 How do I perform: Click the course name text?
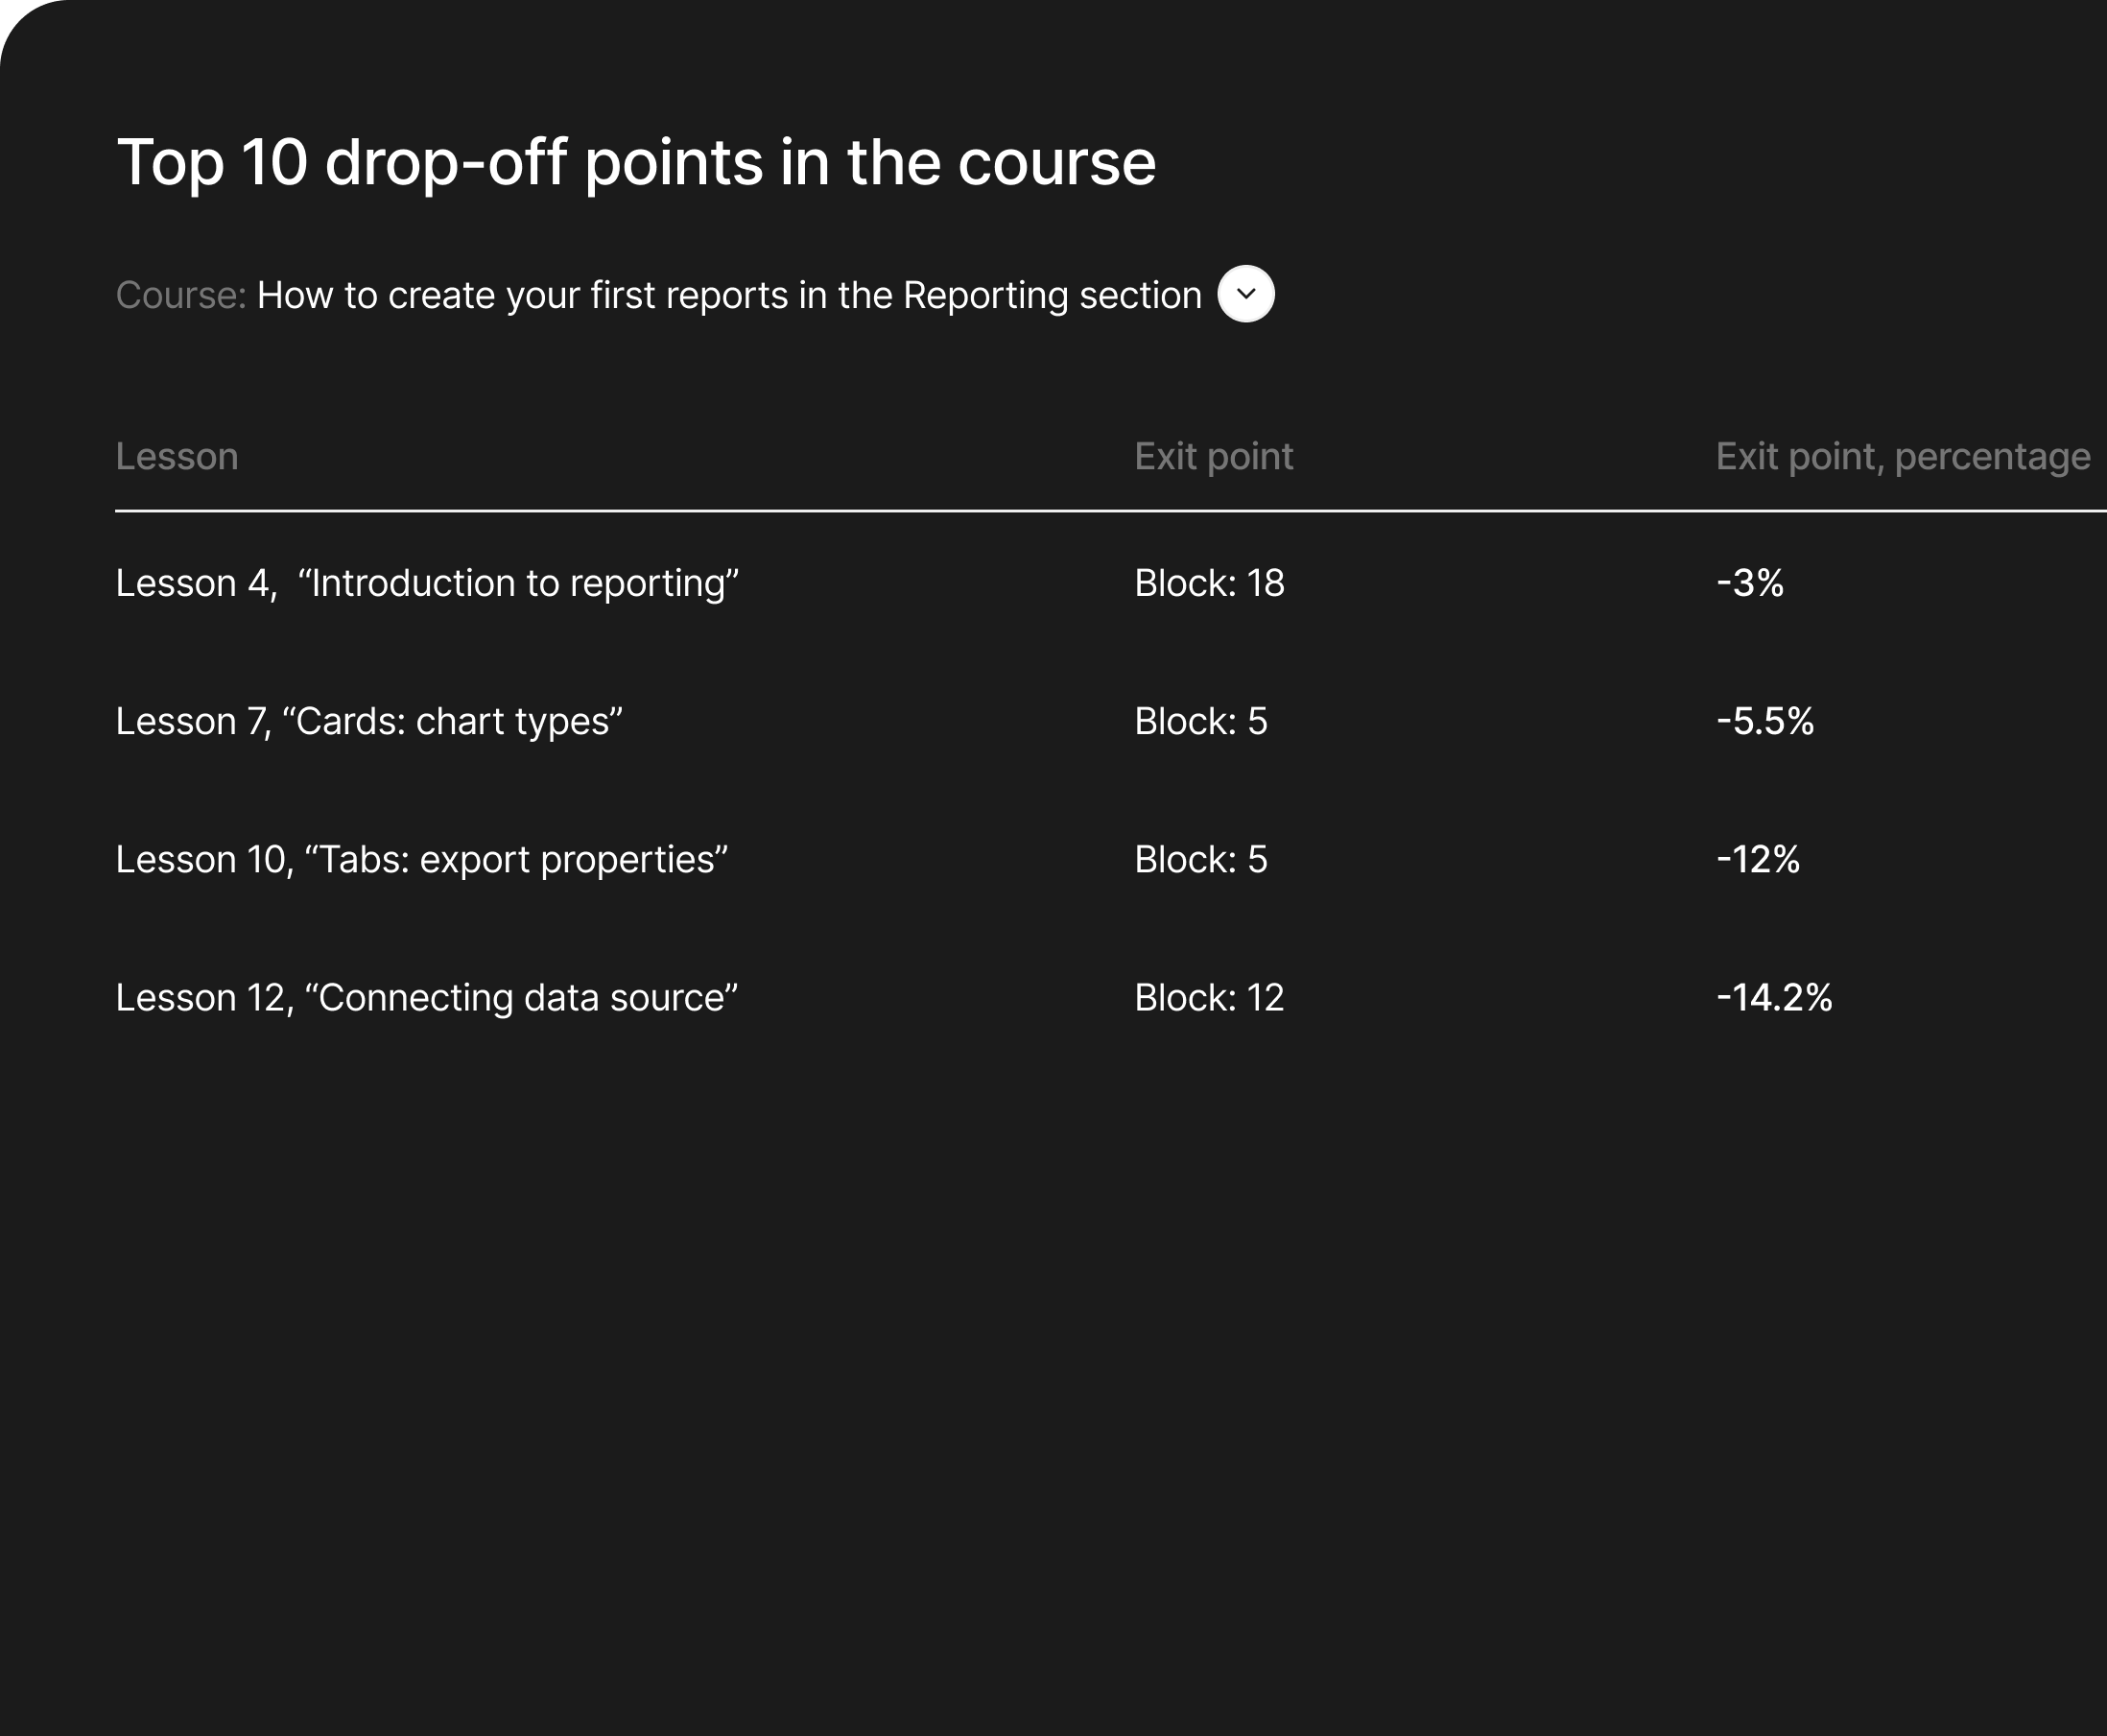click(x=729, y=296)
